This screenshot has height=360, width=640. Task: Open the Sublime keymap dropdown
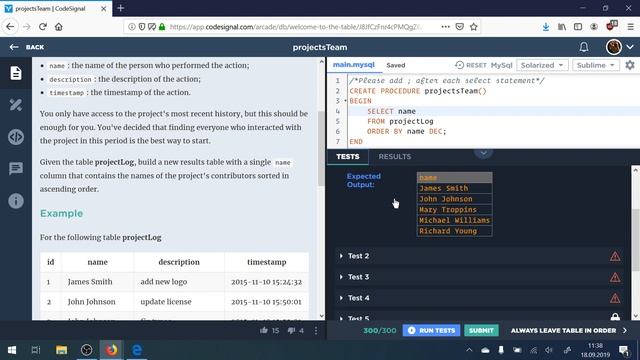[x=596, y=65]
